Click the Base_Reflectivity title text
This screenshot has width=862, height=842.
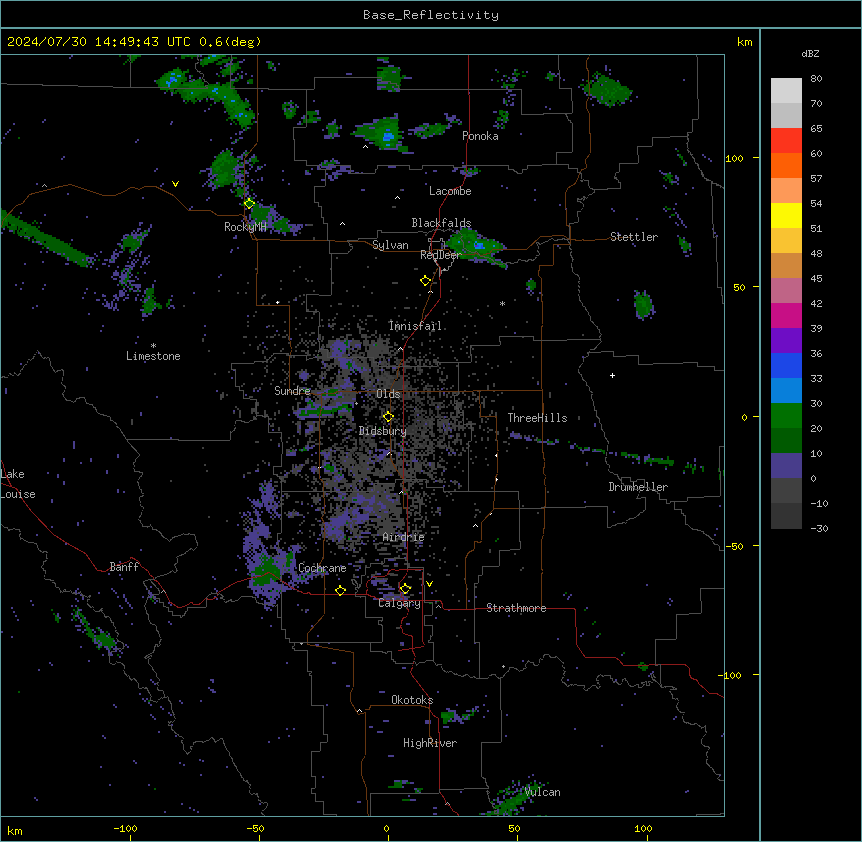[431, 15]
